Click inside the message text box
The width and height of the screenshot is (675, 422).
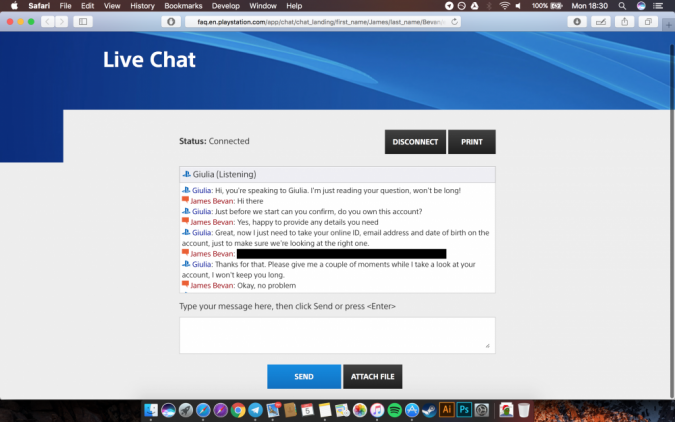tap(336, 335)
